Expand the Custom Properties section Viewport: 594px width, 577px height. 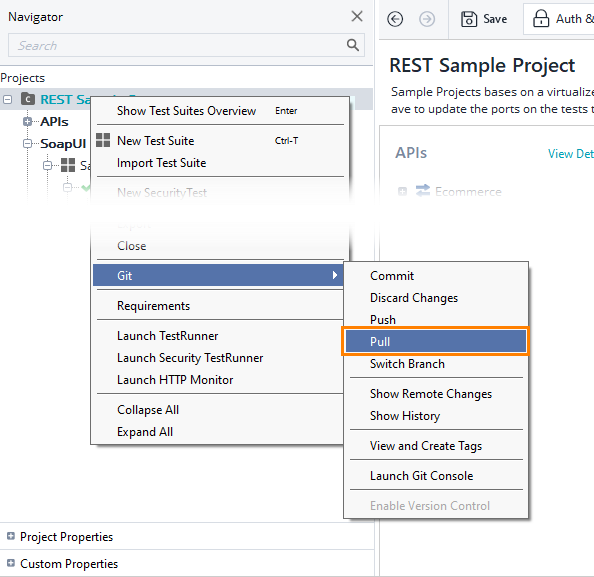click(11, 563)
